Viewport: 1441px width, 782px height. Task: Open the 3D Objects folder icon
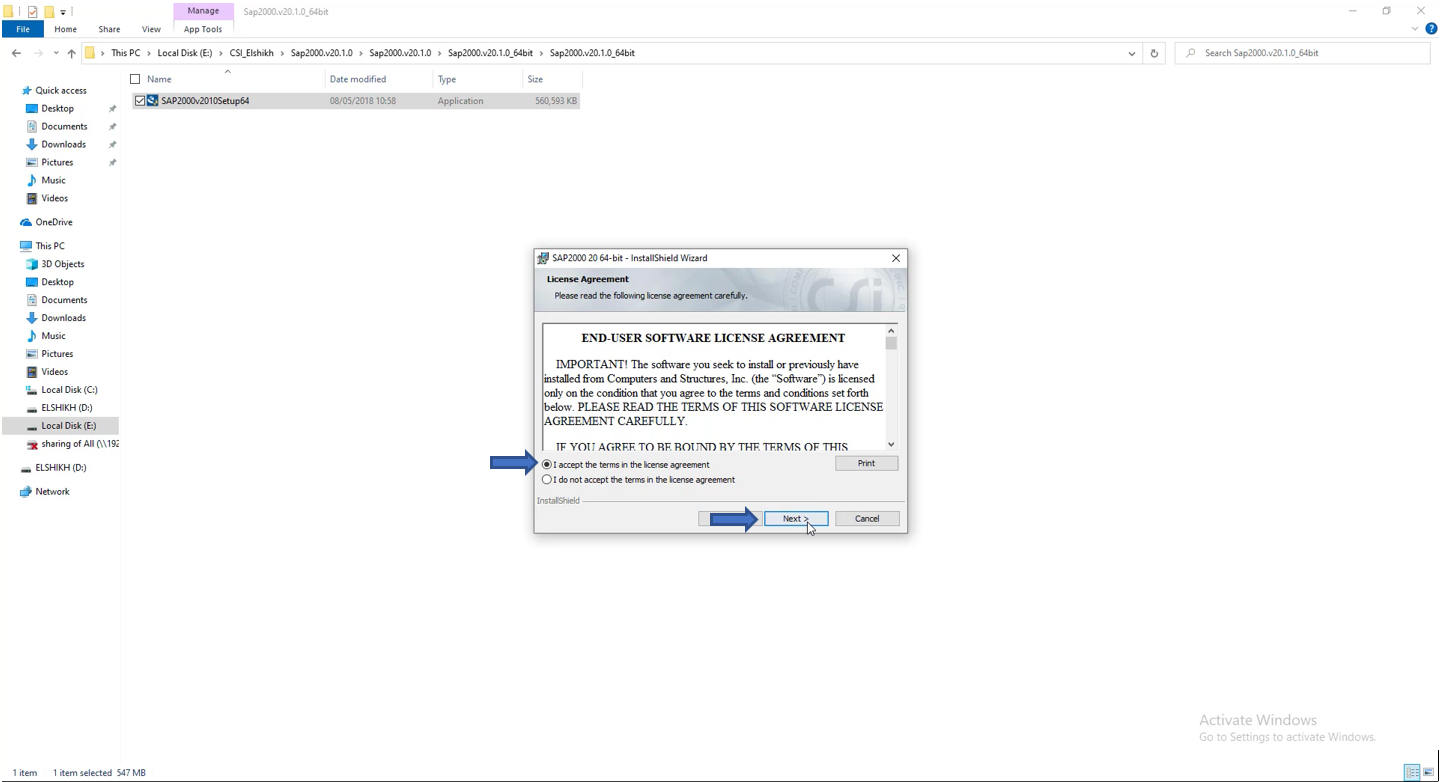31,264
